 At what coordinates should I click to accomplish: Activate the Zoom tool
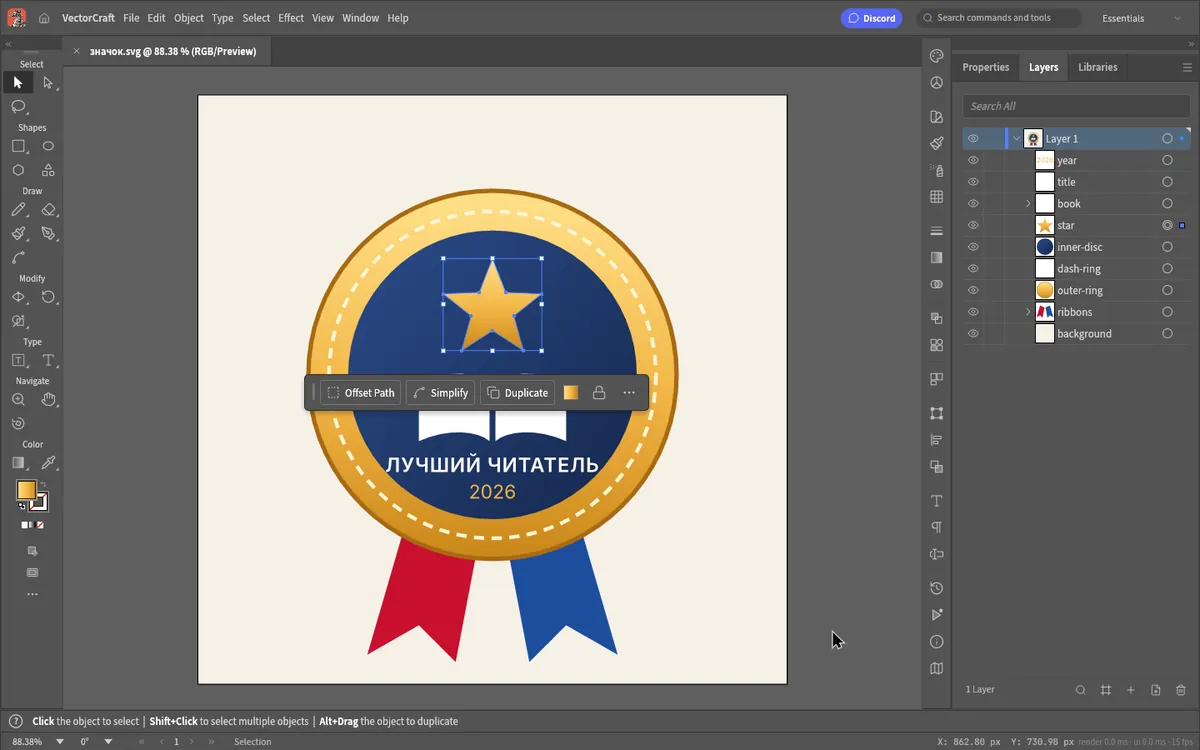tap(18, 399)
